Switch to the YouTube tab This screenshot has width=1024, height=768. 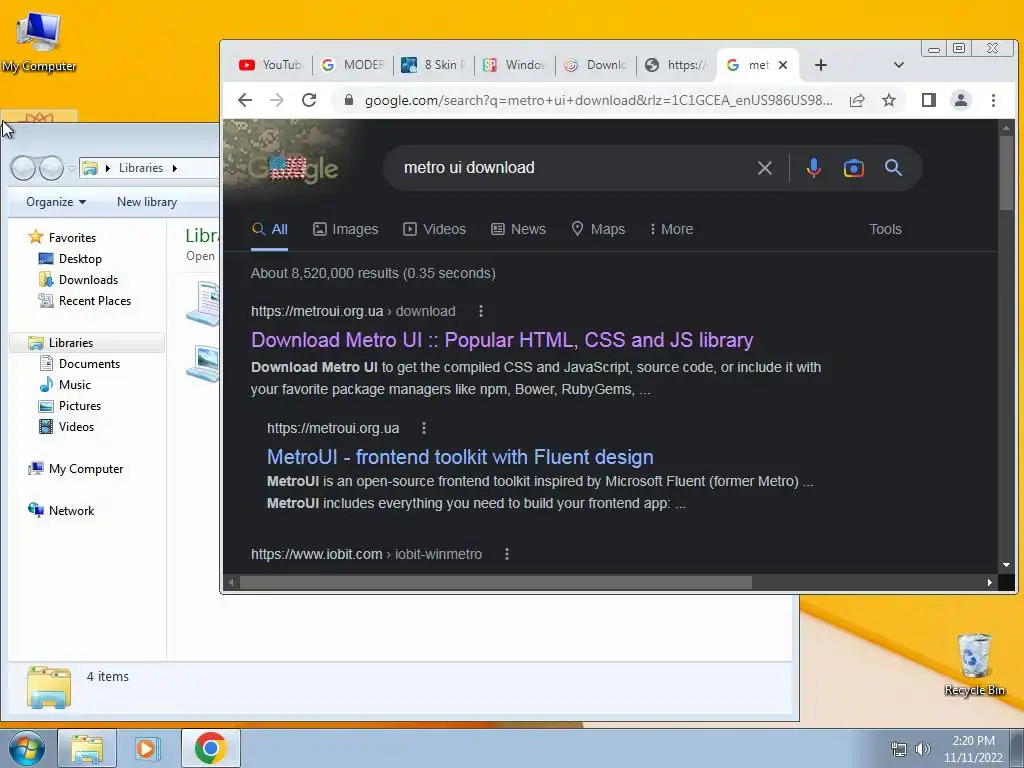tap(270, 65)
